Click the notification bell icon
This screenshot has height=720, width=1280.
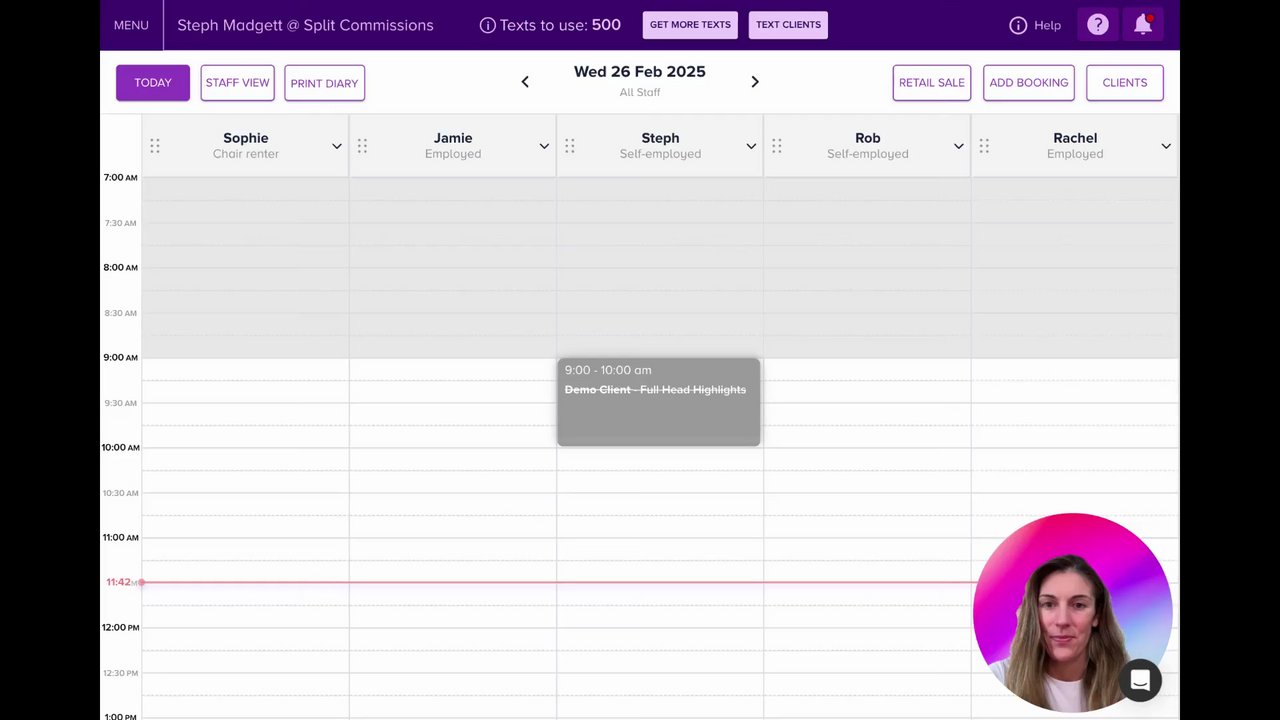tap(1143, 25)
